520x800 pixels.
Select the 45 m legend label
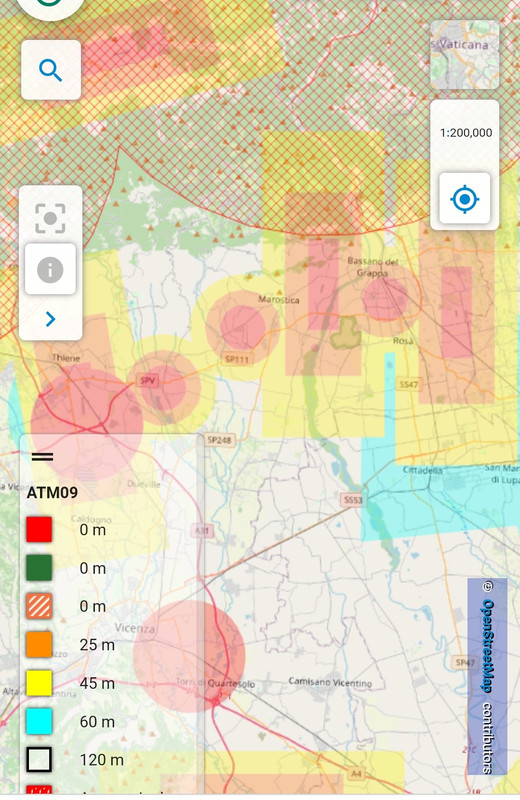(97, 683)
